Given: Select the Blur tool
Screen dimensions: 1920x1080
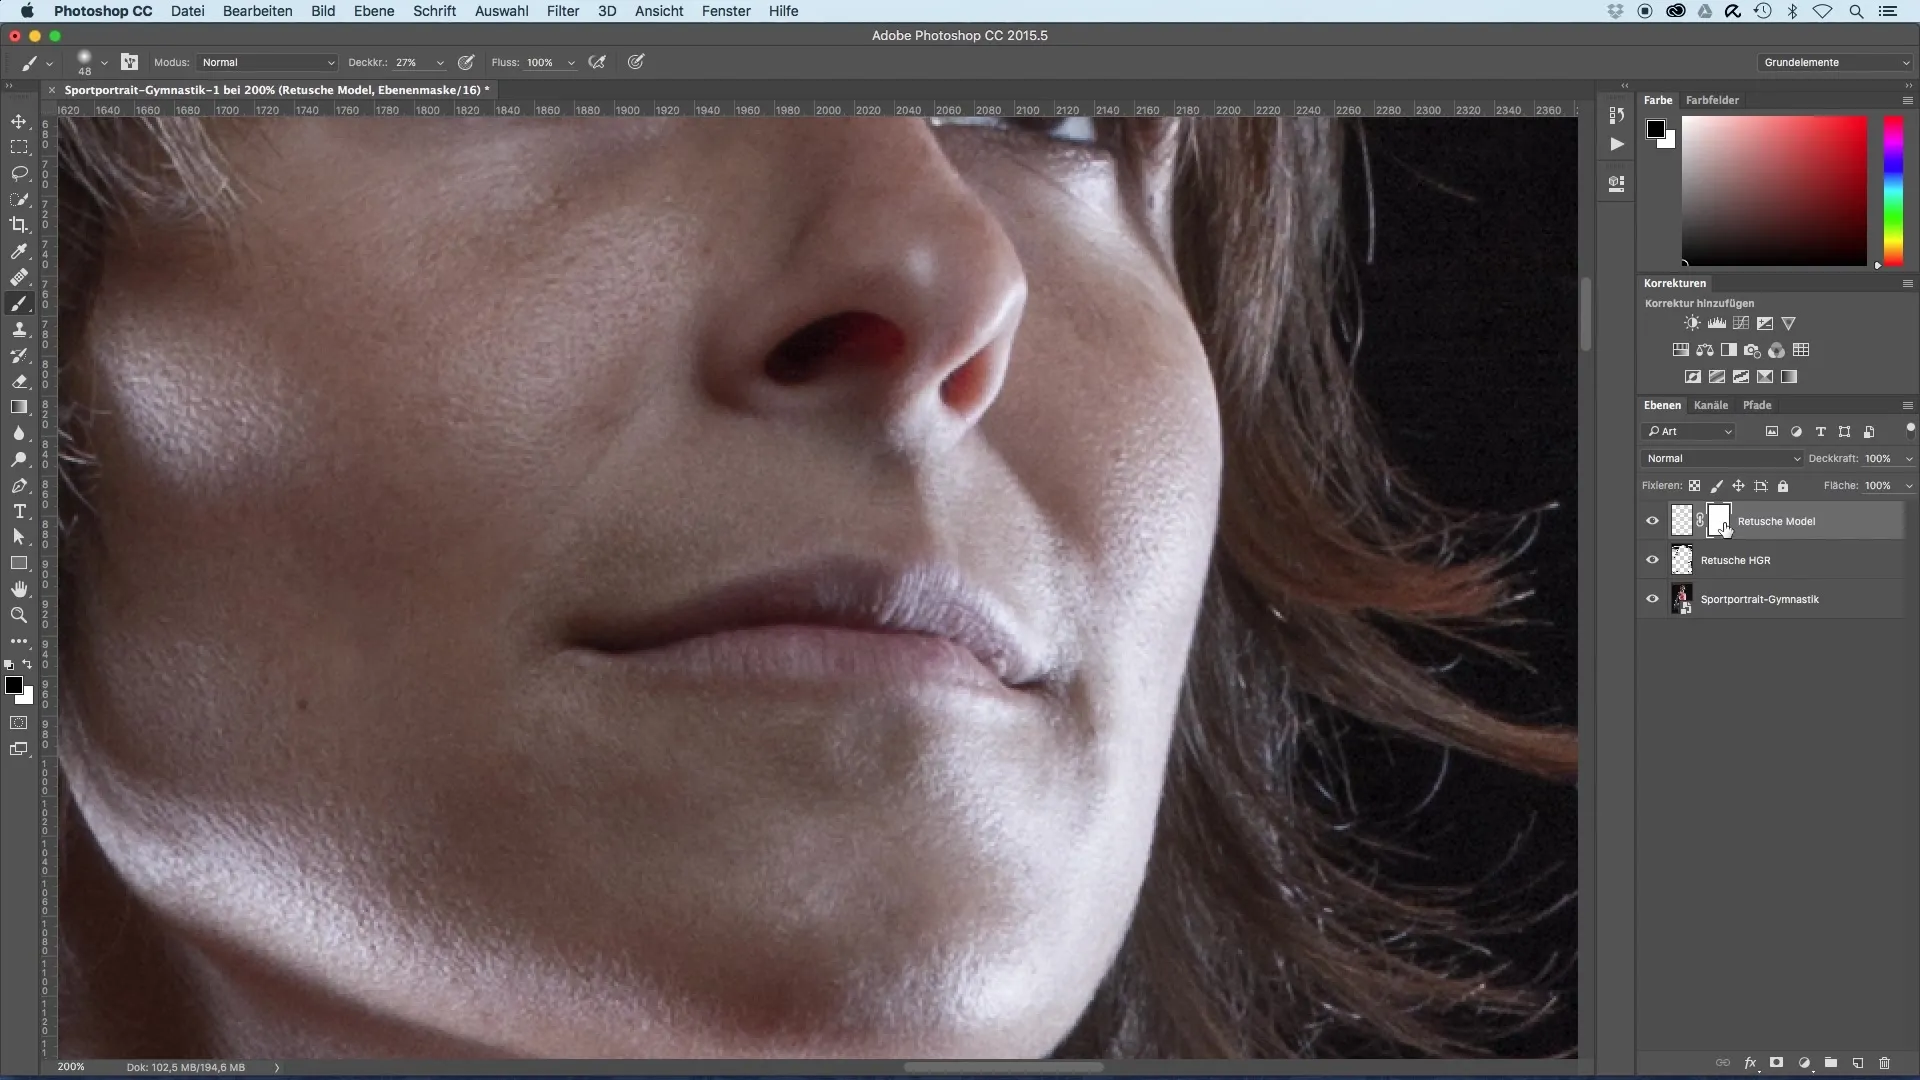Looking at the screenshot, I should click(19, 433).
